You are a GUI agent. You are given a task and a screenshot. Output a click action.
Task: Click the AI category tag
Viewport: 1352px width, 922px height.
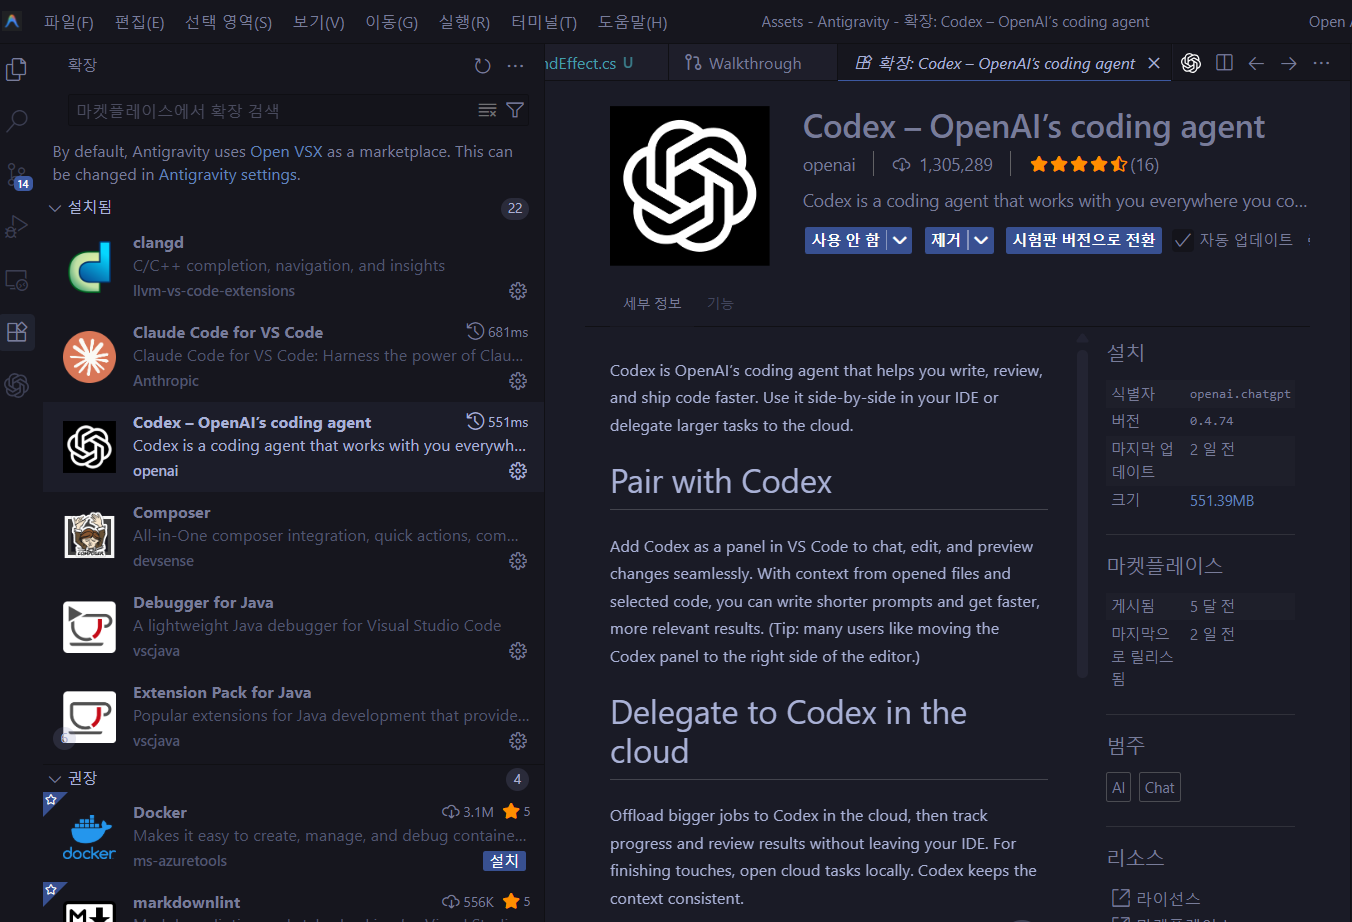tap(1118, 788)
